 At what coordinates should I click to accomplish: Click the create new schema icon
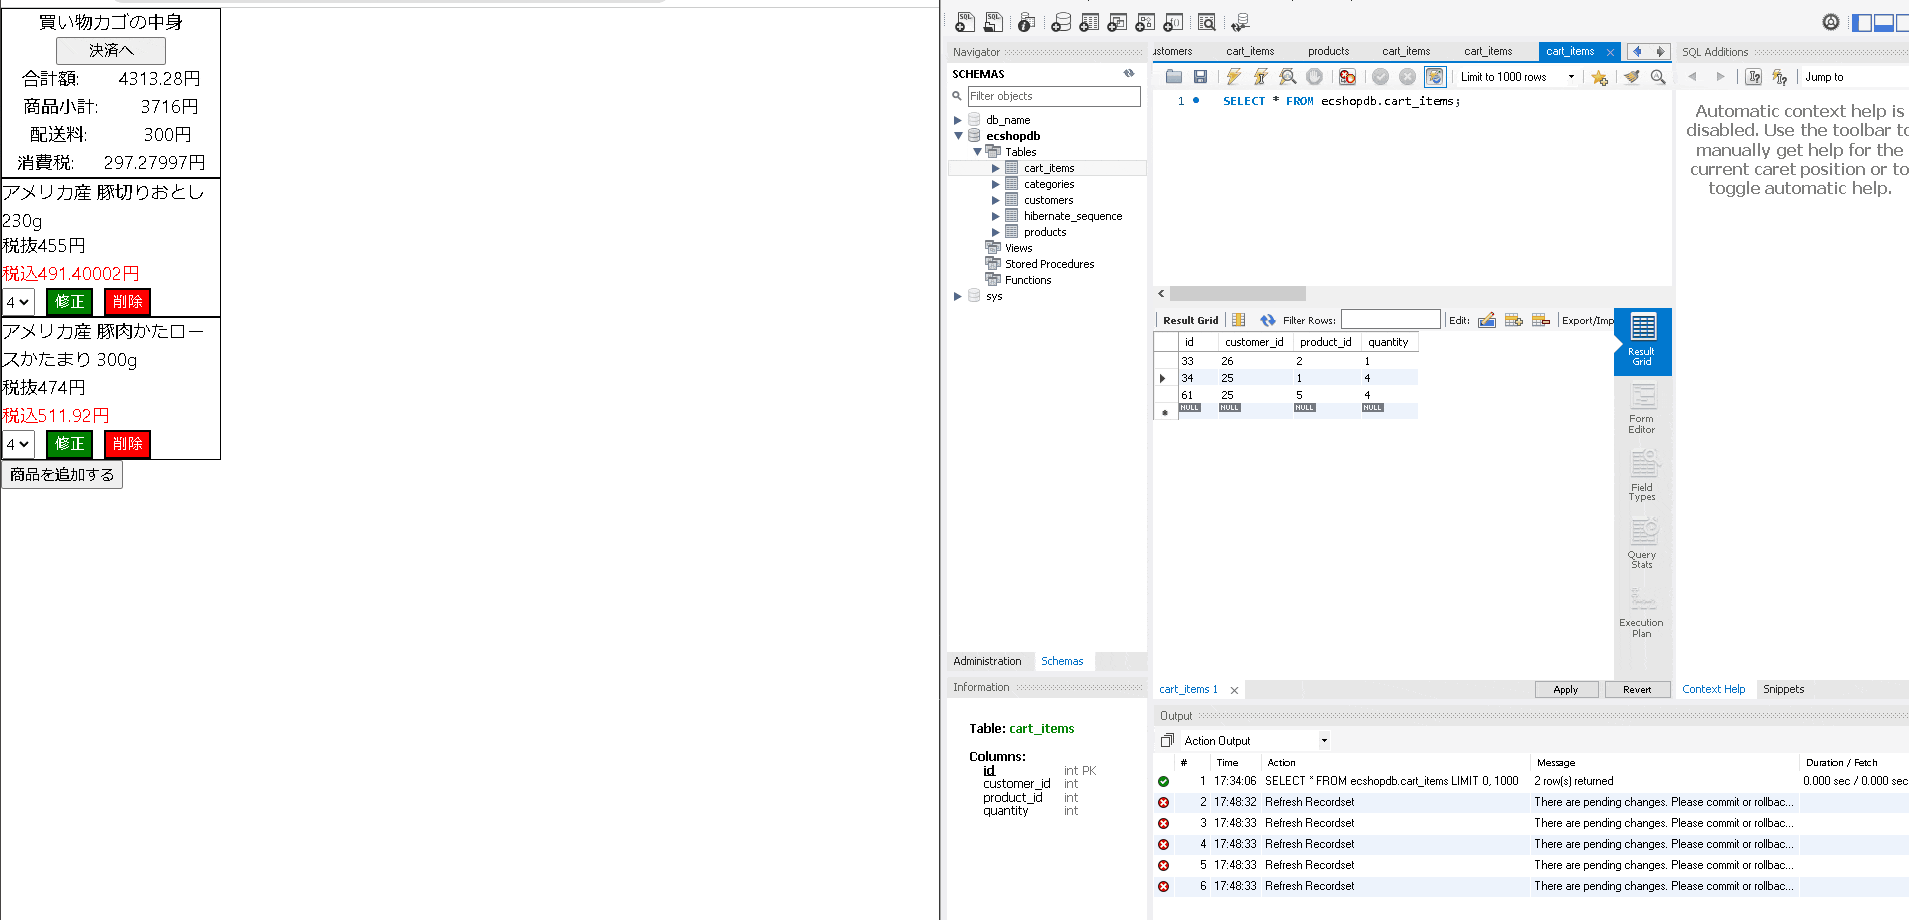click(x=1061, y=22)
